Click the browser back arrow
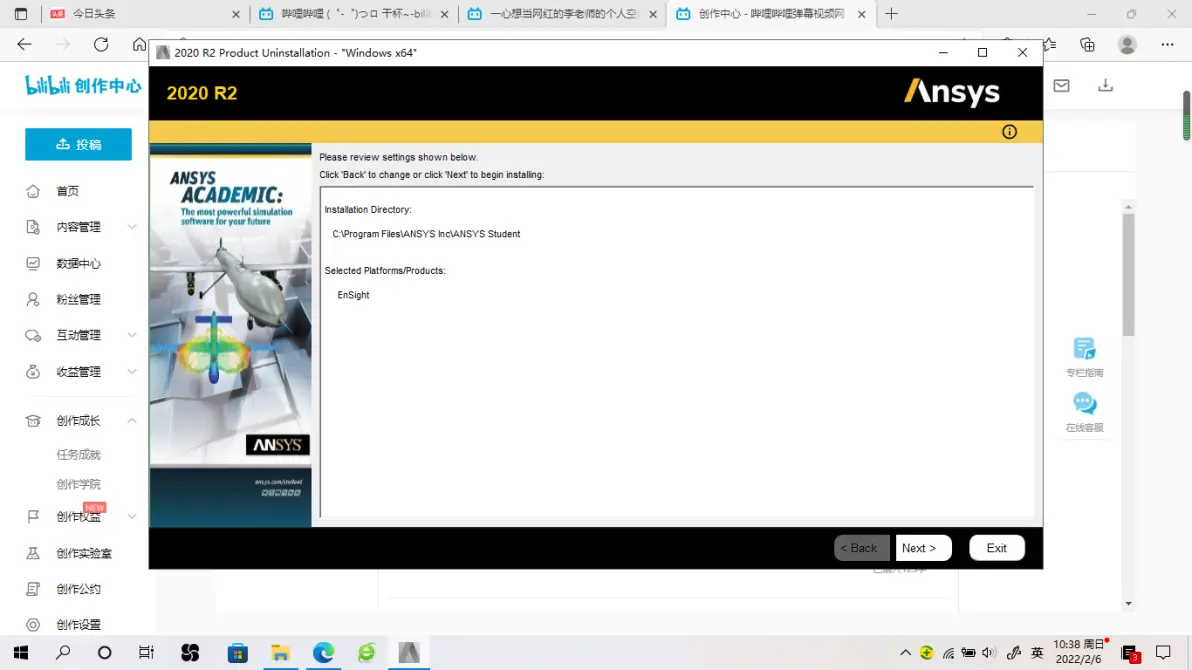 point(24,44)
